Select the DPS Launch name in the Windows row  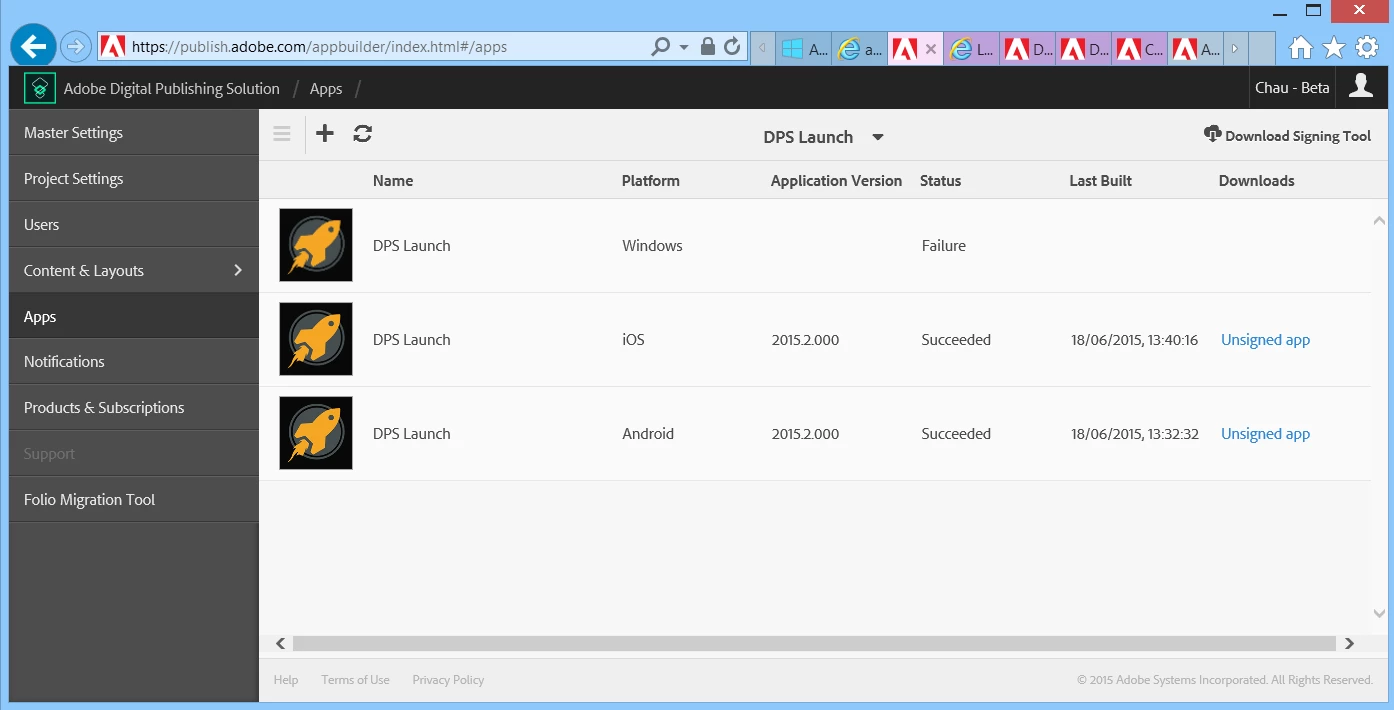[x=412, y=246]
